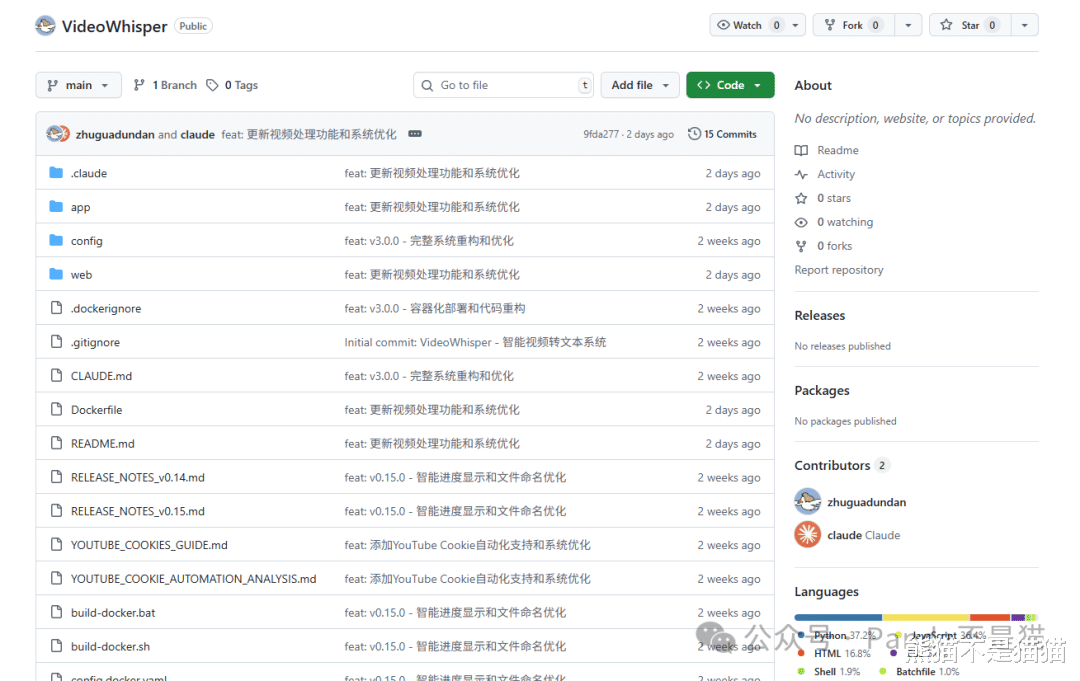Open the CLAUDE.md file
Screen dimensions: 1080x681
pos(101,376)
